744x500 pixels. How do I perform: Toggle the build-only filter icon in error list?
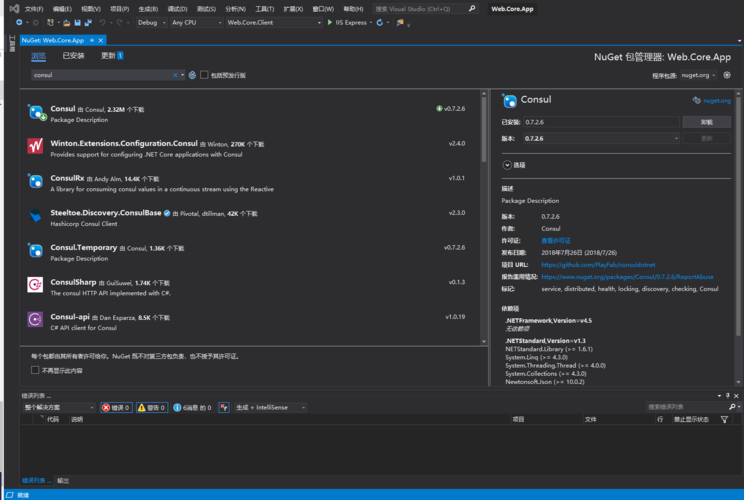224,407
